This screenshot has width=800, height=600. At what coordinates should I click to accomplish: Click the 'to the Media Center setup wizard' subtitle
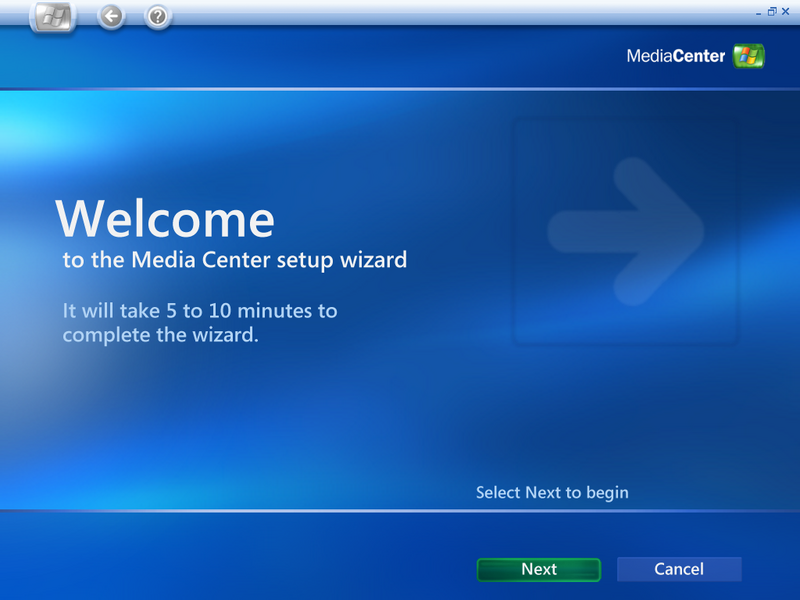[235, 260]
